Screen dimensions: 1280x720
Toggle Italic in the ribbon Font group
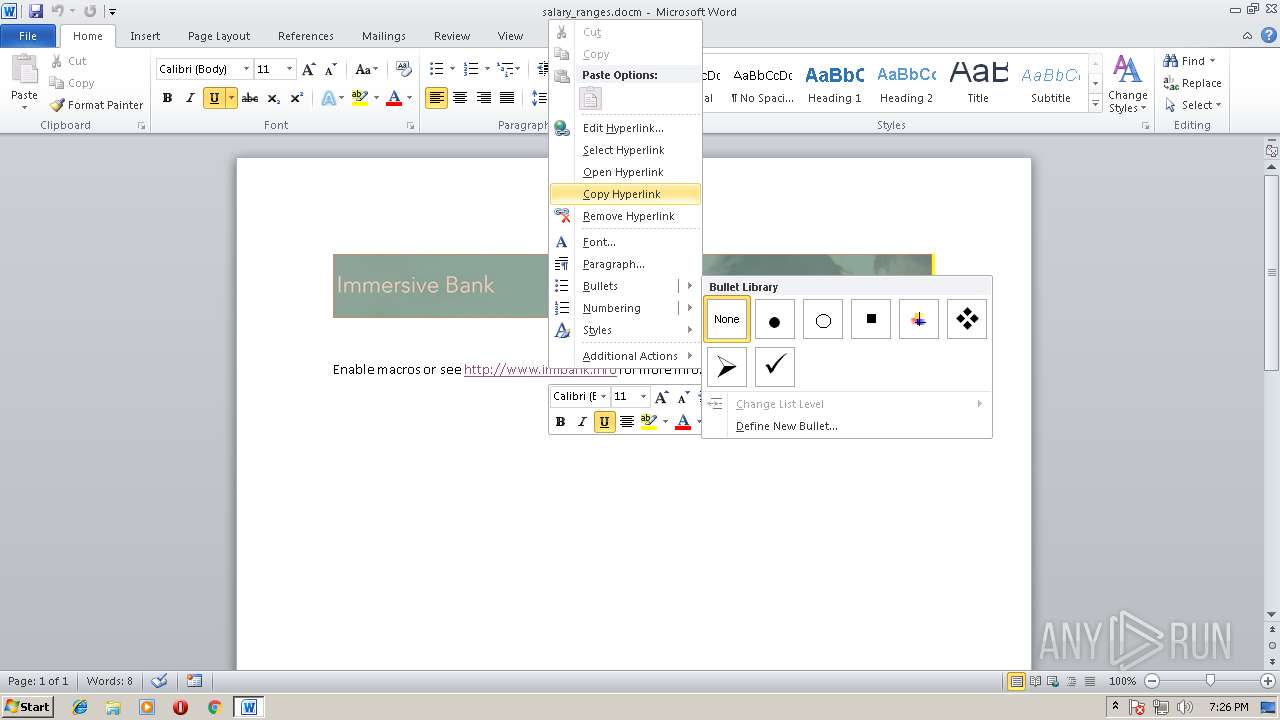190,98
